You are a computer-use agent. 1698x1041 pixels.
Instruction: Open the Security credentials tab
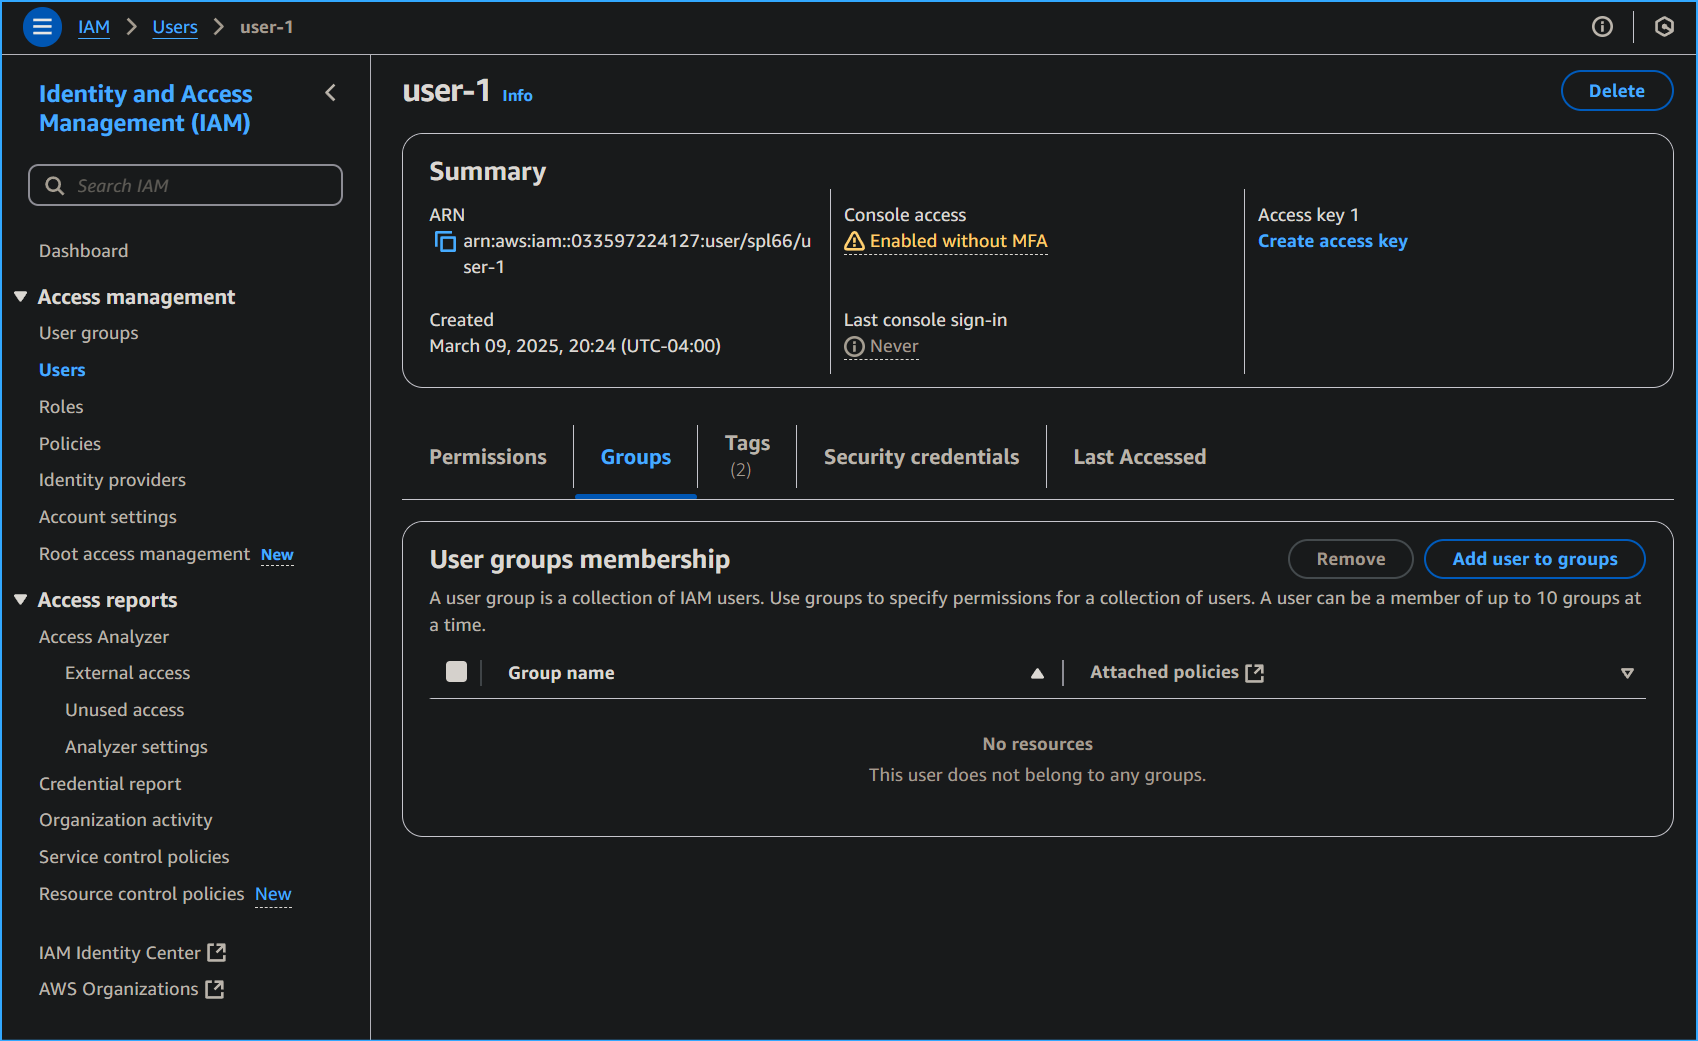(921, 457)
